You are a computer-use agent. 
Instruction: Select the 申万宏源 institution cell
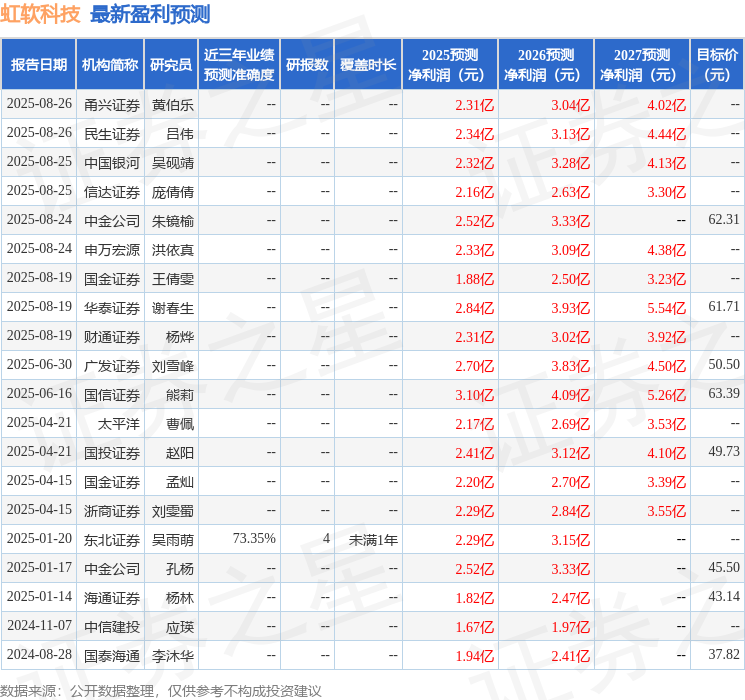112,250
